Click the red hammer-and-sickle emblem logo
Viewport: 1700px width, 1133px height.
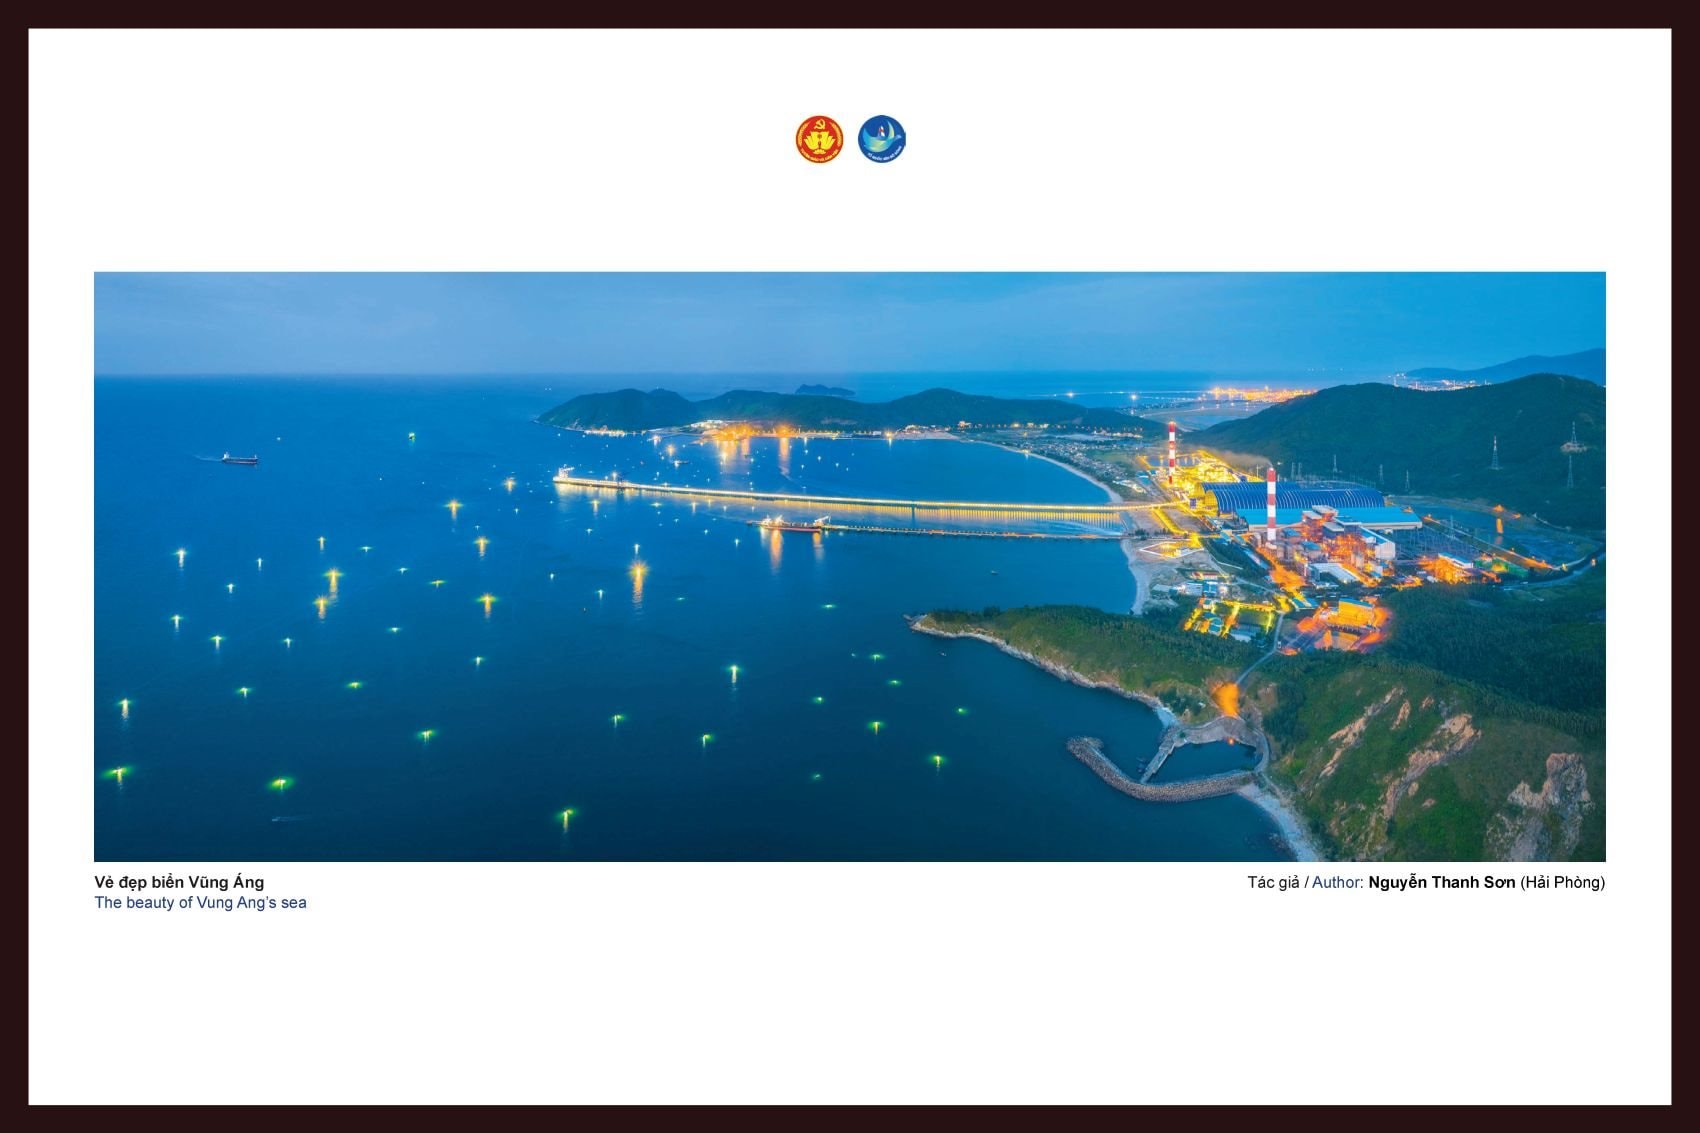tap(819, 139)
